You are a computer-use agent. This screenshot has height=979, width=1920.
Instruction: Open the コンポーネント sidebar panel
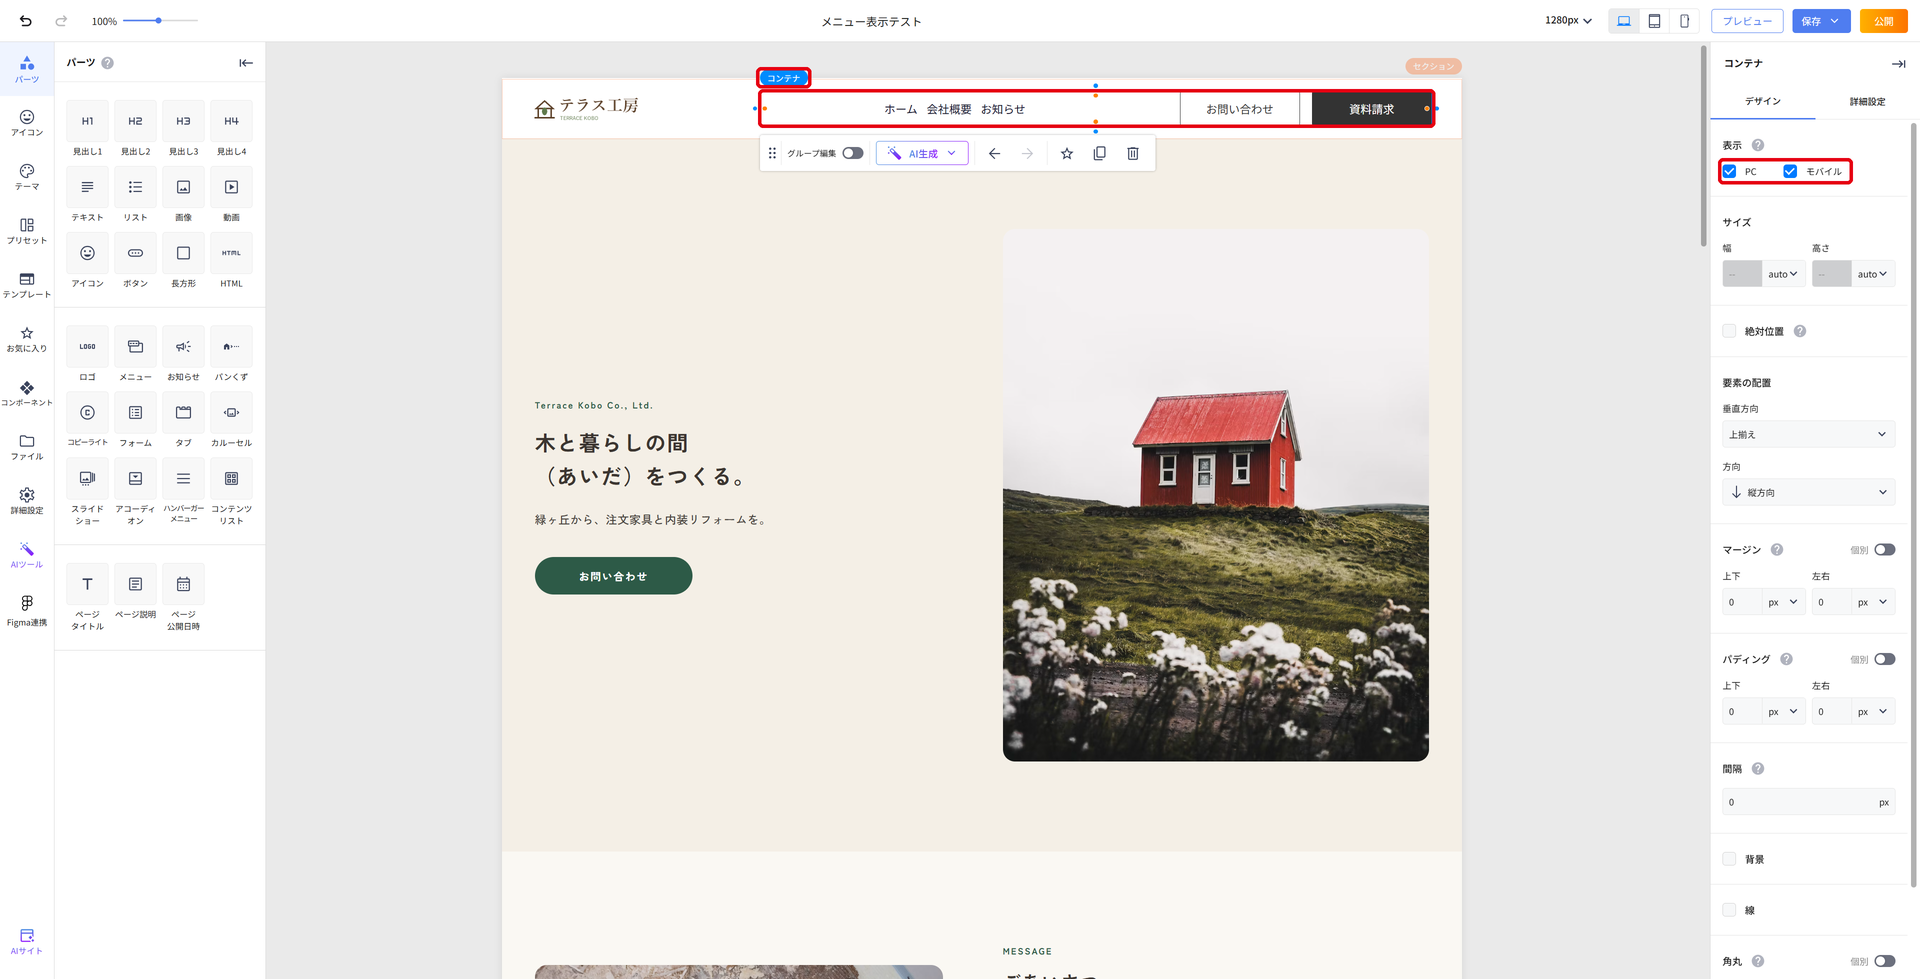click(x=27, y=393)
